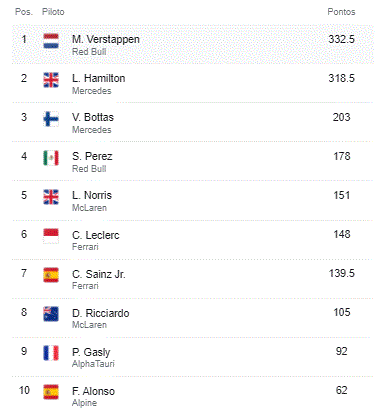Click the Piloto column header
Screen dimensions: 375x413
(x=53, y=12)
